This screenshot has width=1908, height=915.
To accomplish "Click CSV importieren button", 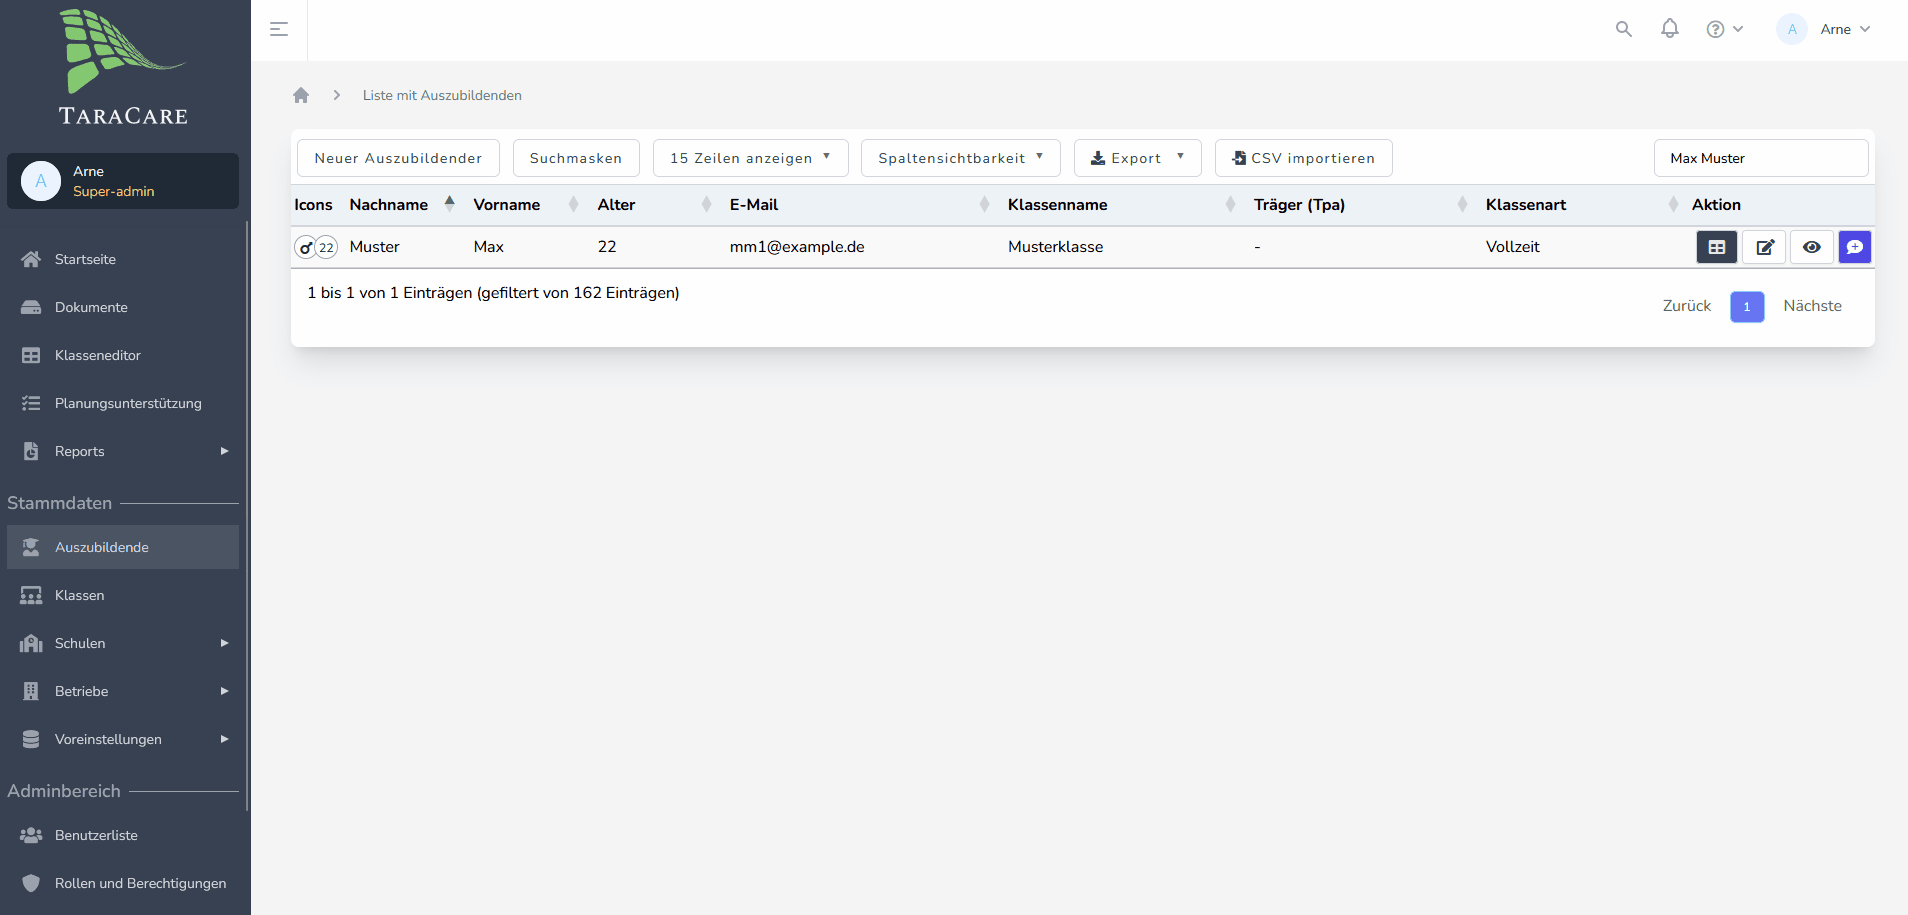I will coord(1304,158).
